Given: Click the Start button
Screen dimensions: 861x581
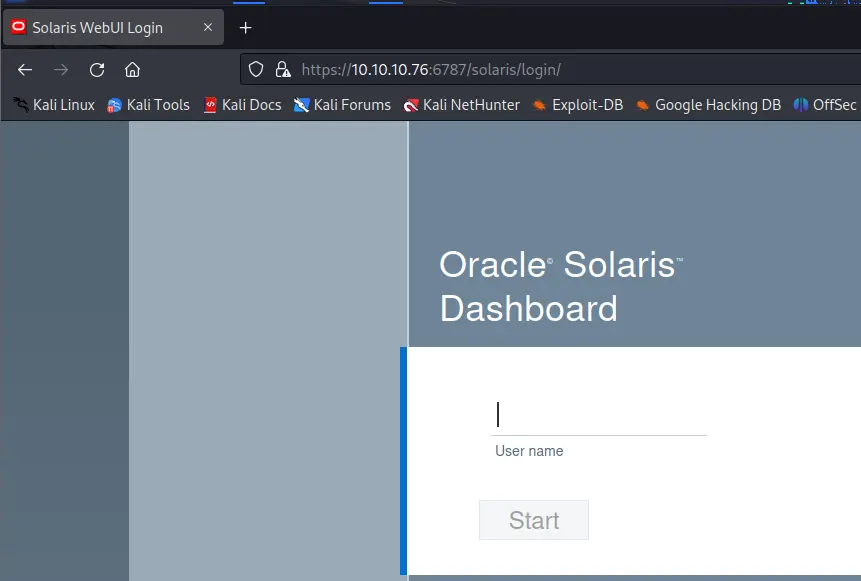Looking at the screenshot, I should pos(534,520).
